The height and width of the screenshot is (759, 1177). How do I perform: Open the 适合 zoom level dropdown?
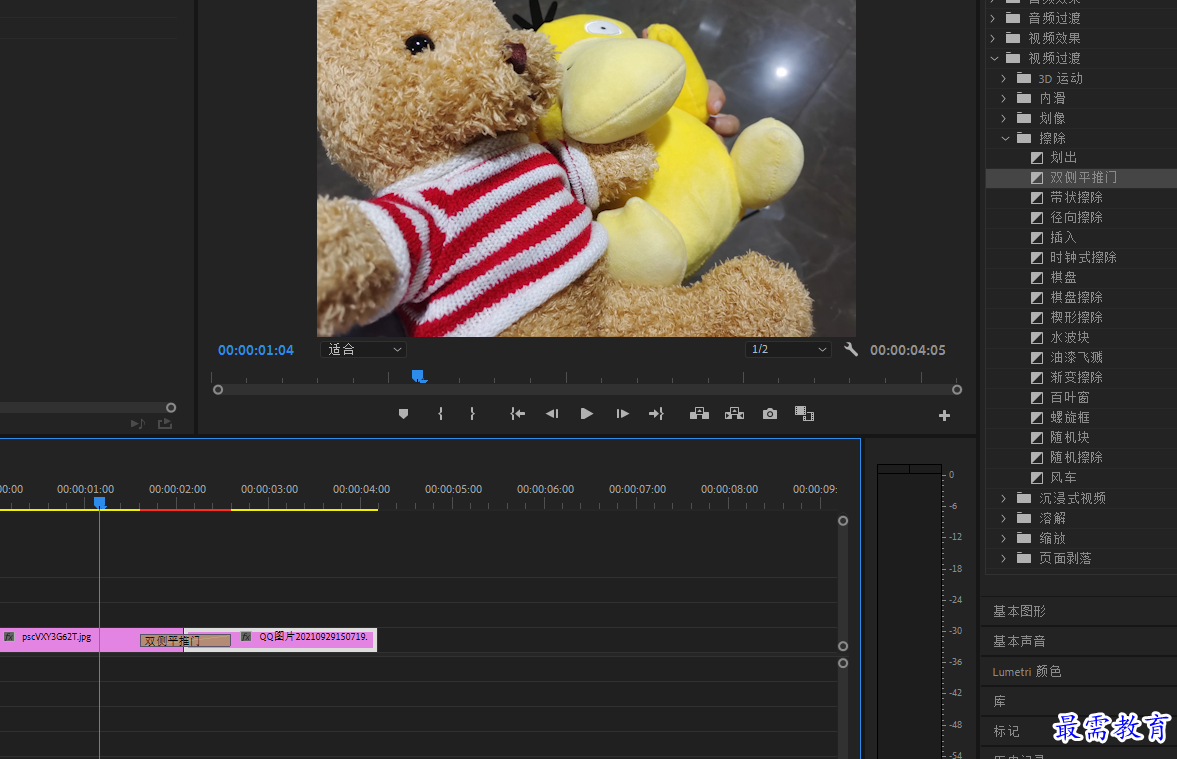[x=364, y=349]
